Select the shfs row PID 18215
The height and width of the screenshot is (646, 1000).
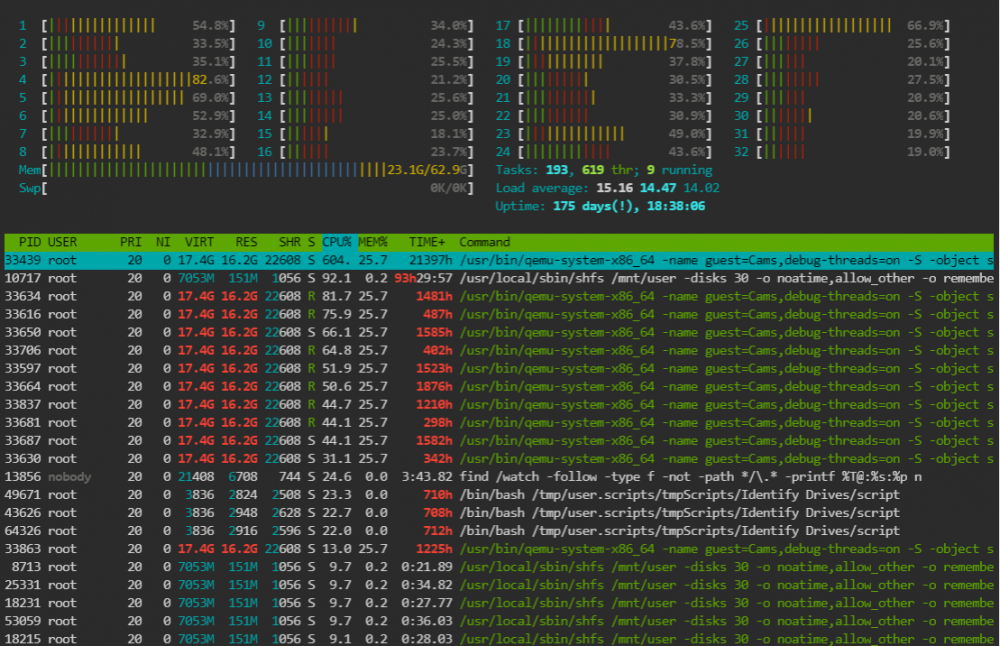pyautogui.click(x=499, y=639)
